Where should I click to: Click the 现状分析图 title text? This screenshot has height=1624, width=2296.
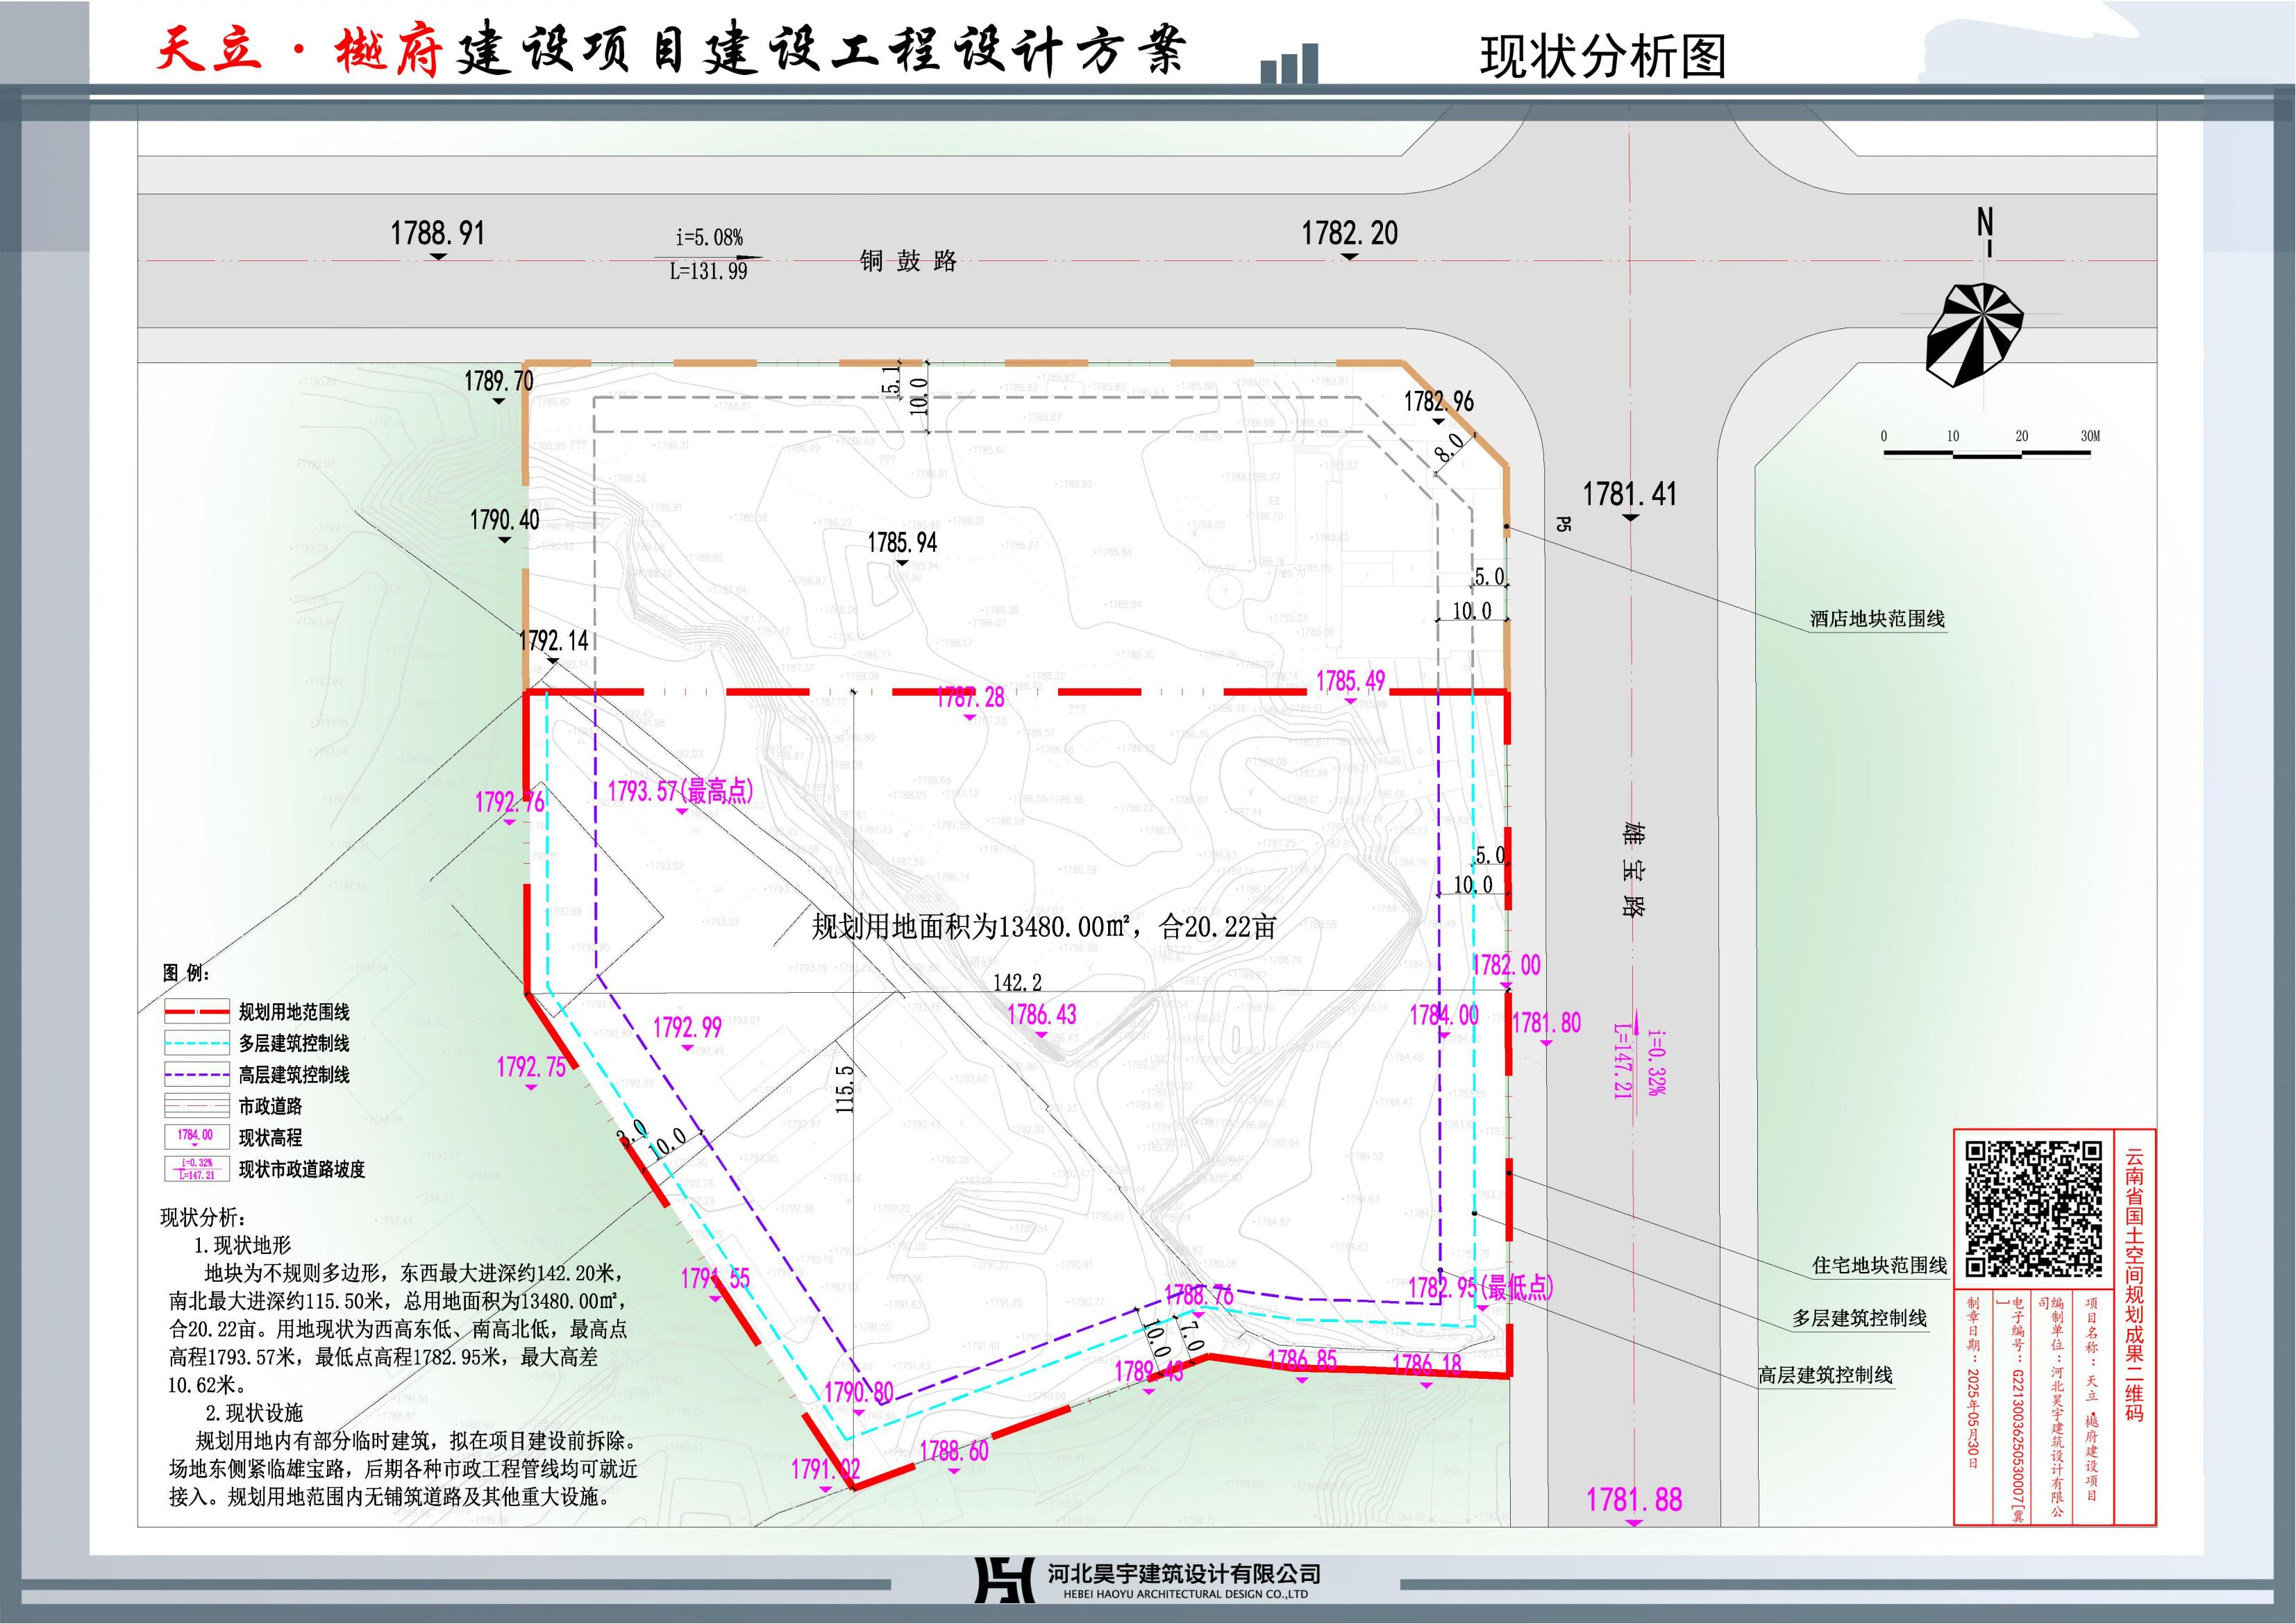tap(1602, 57)
